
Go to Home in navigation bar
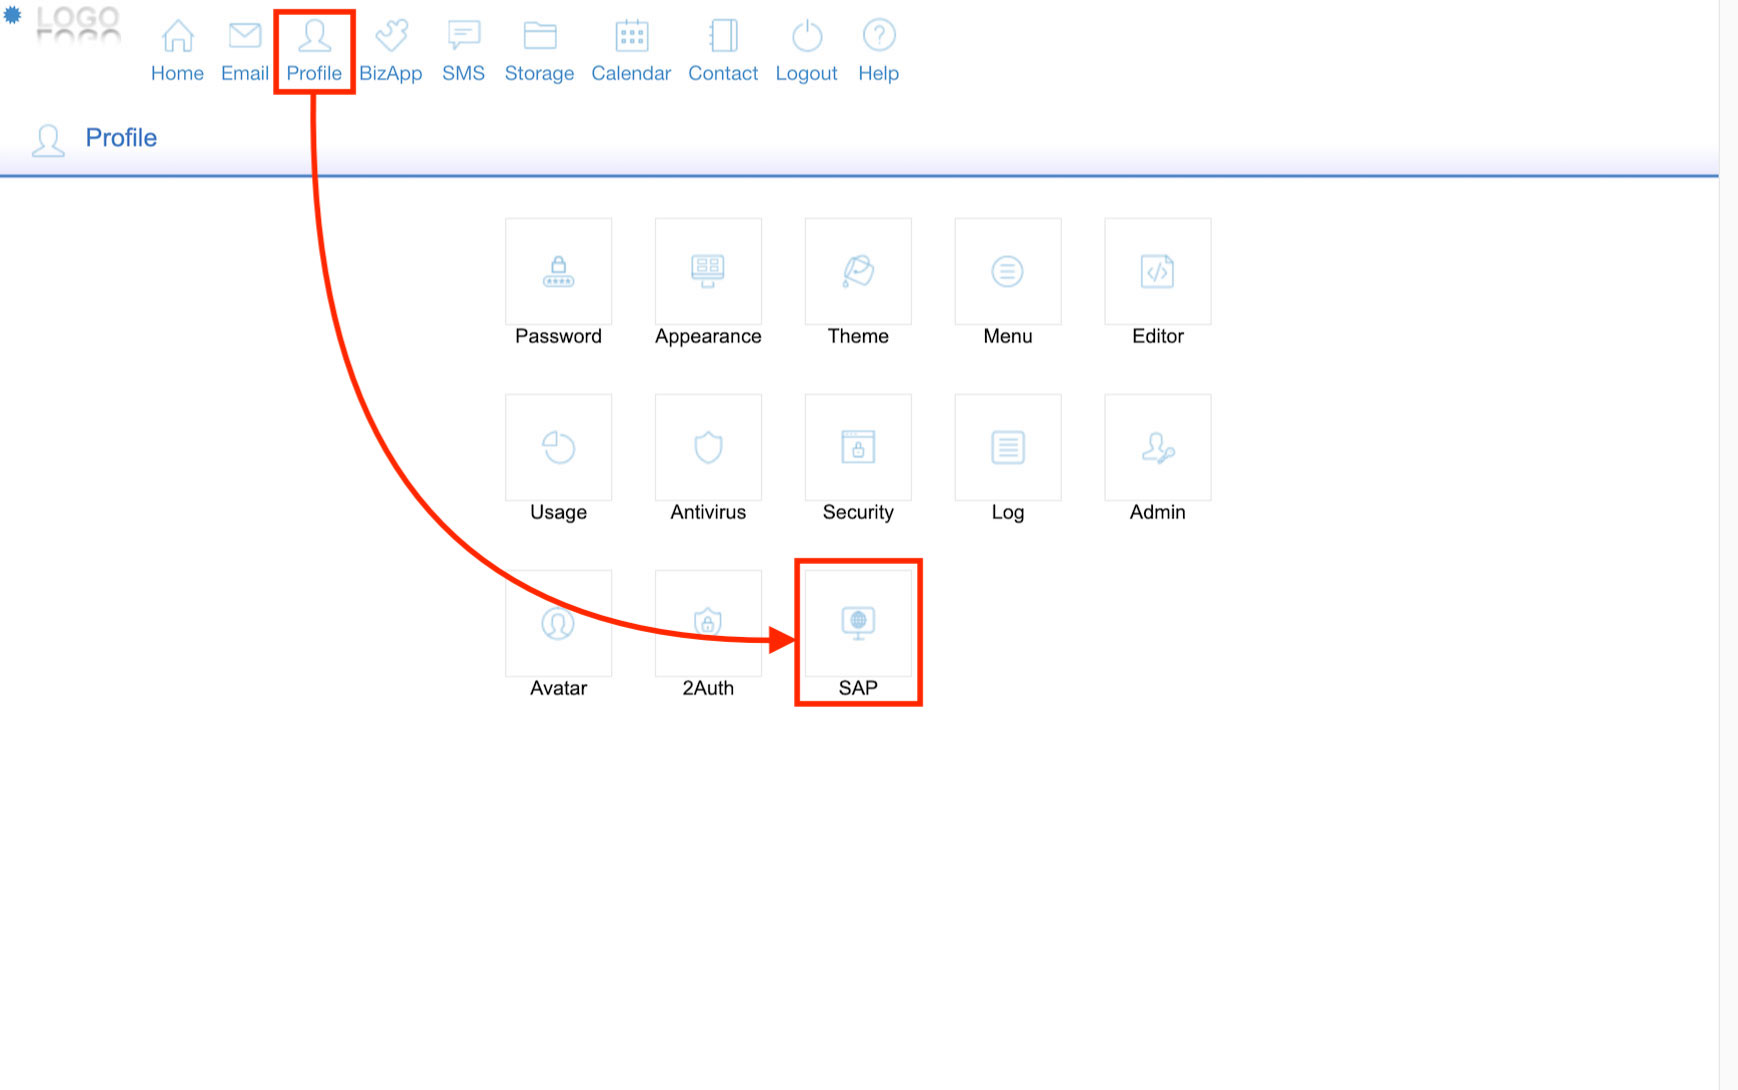(177, 51)
